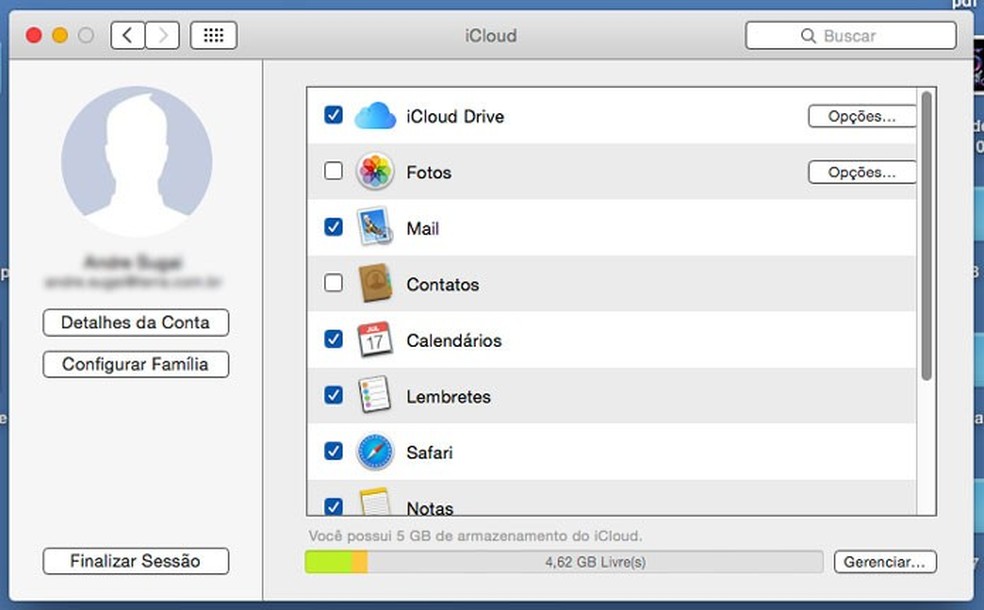Screen dimensions: 984x610
Task: Uncheck the iCloud Drive checkbox
Action: coord(334,116)
